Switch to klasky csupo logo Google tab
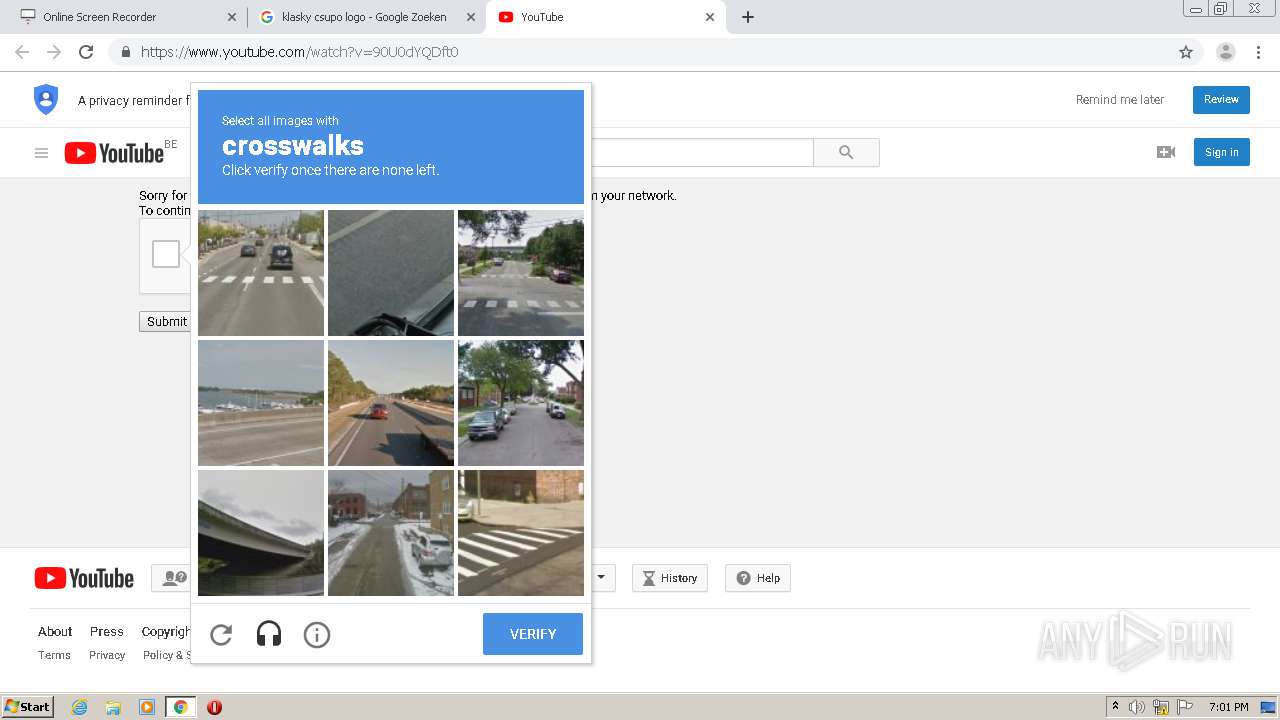This screenshot has height=720, width=1280. 364,17
